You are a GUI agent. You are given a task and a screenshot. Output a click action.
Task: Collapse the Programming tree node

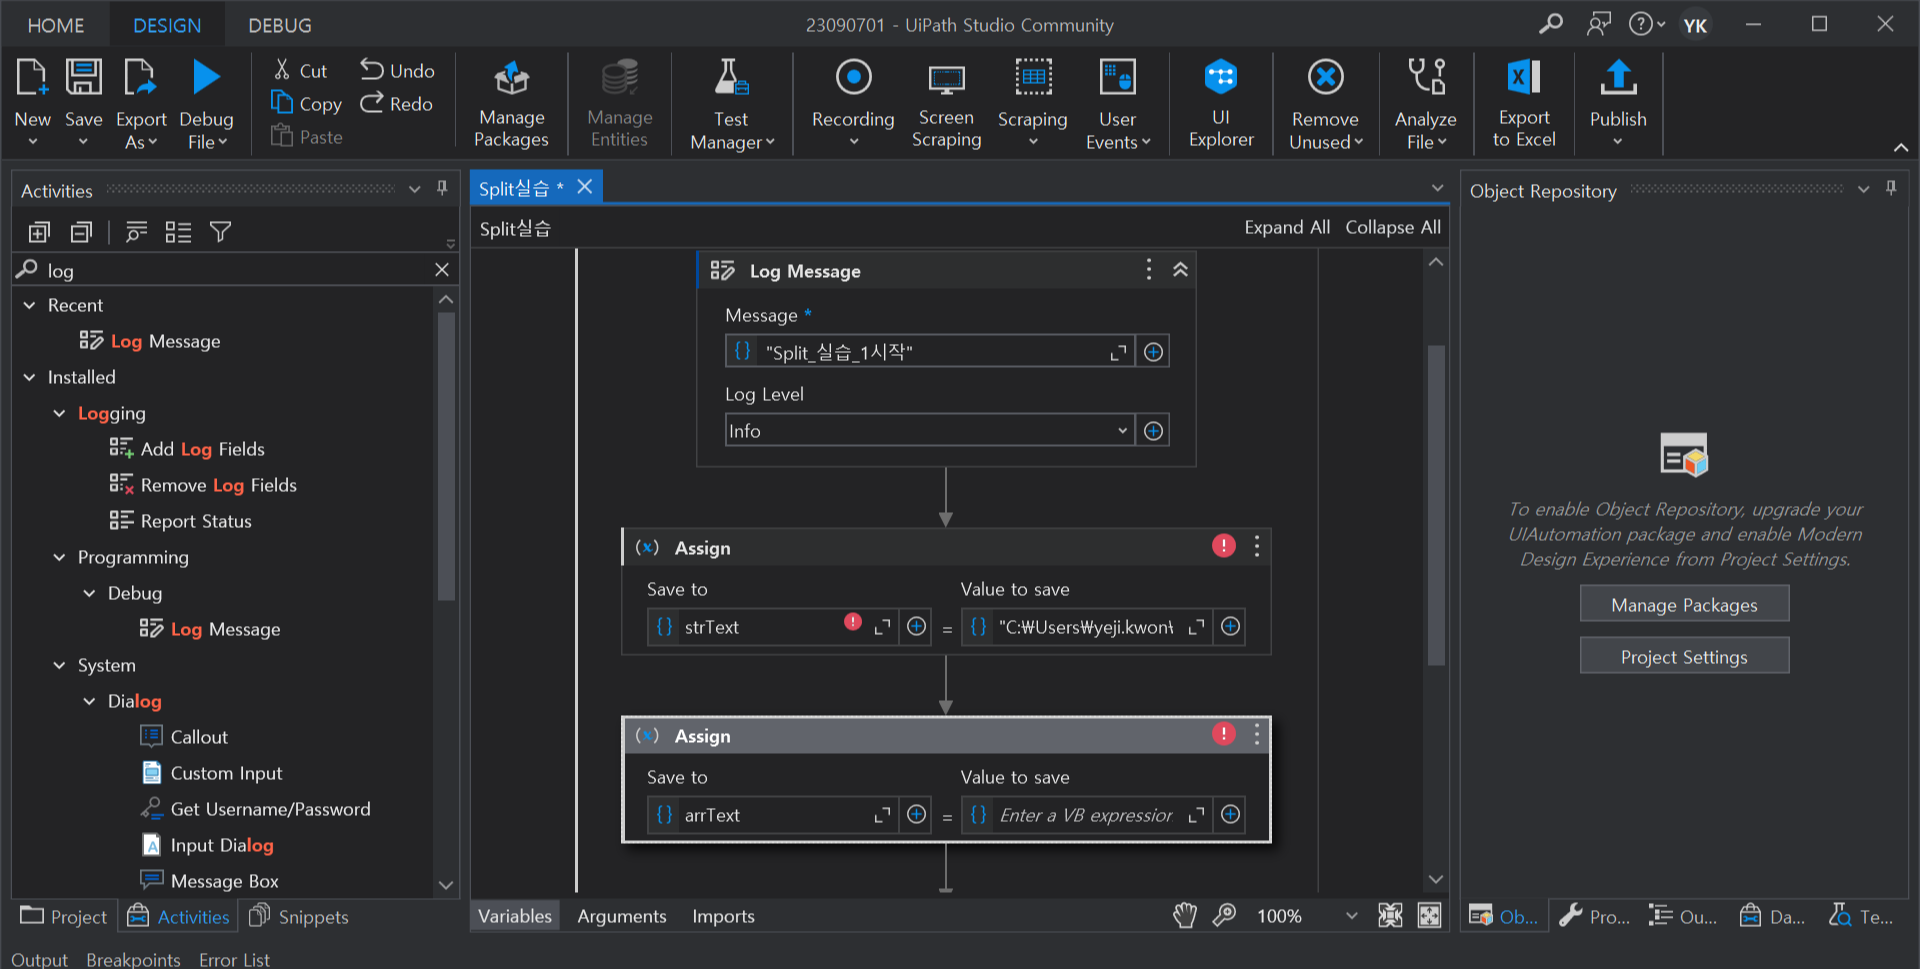(59, 557)
